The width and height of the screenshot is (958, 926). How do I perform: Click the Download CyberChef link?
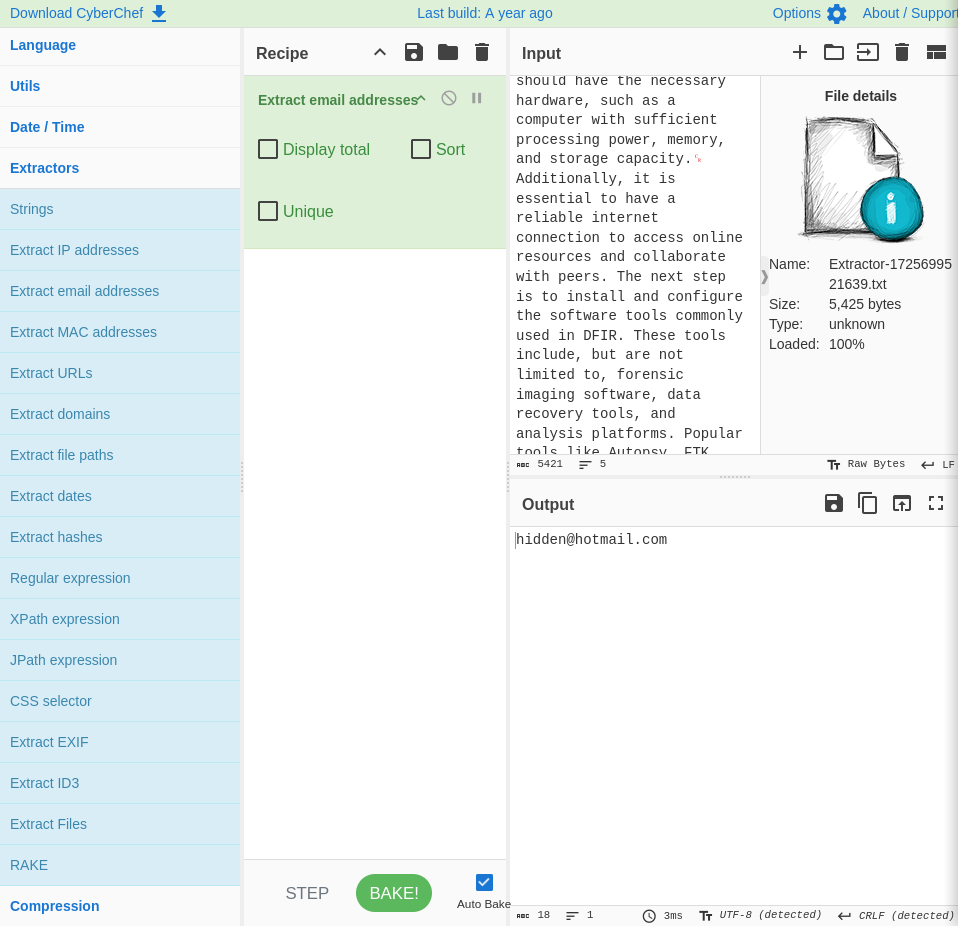88,13
